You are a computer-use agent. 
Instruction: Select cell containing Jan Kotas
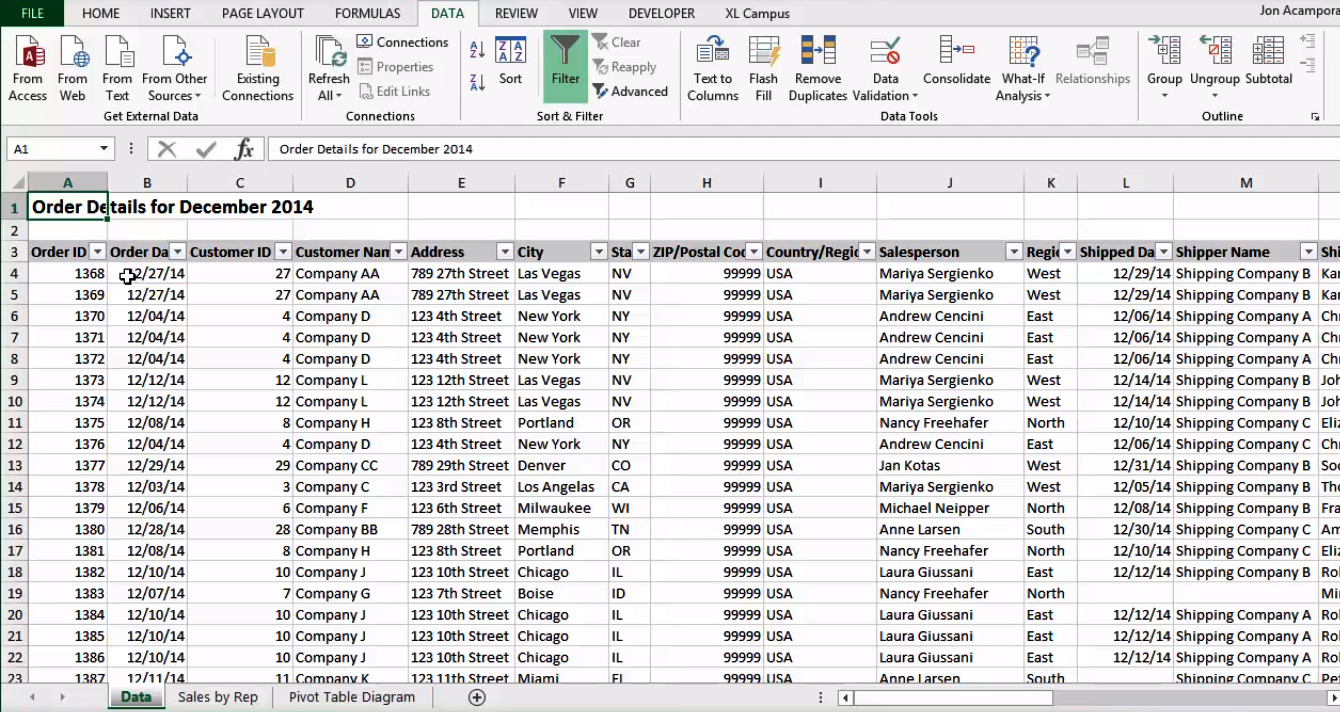950,465
